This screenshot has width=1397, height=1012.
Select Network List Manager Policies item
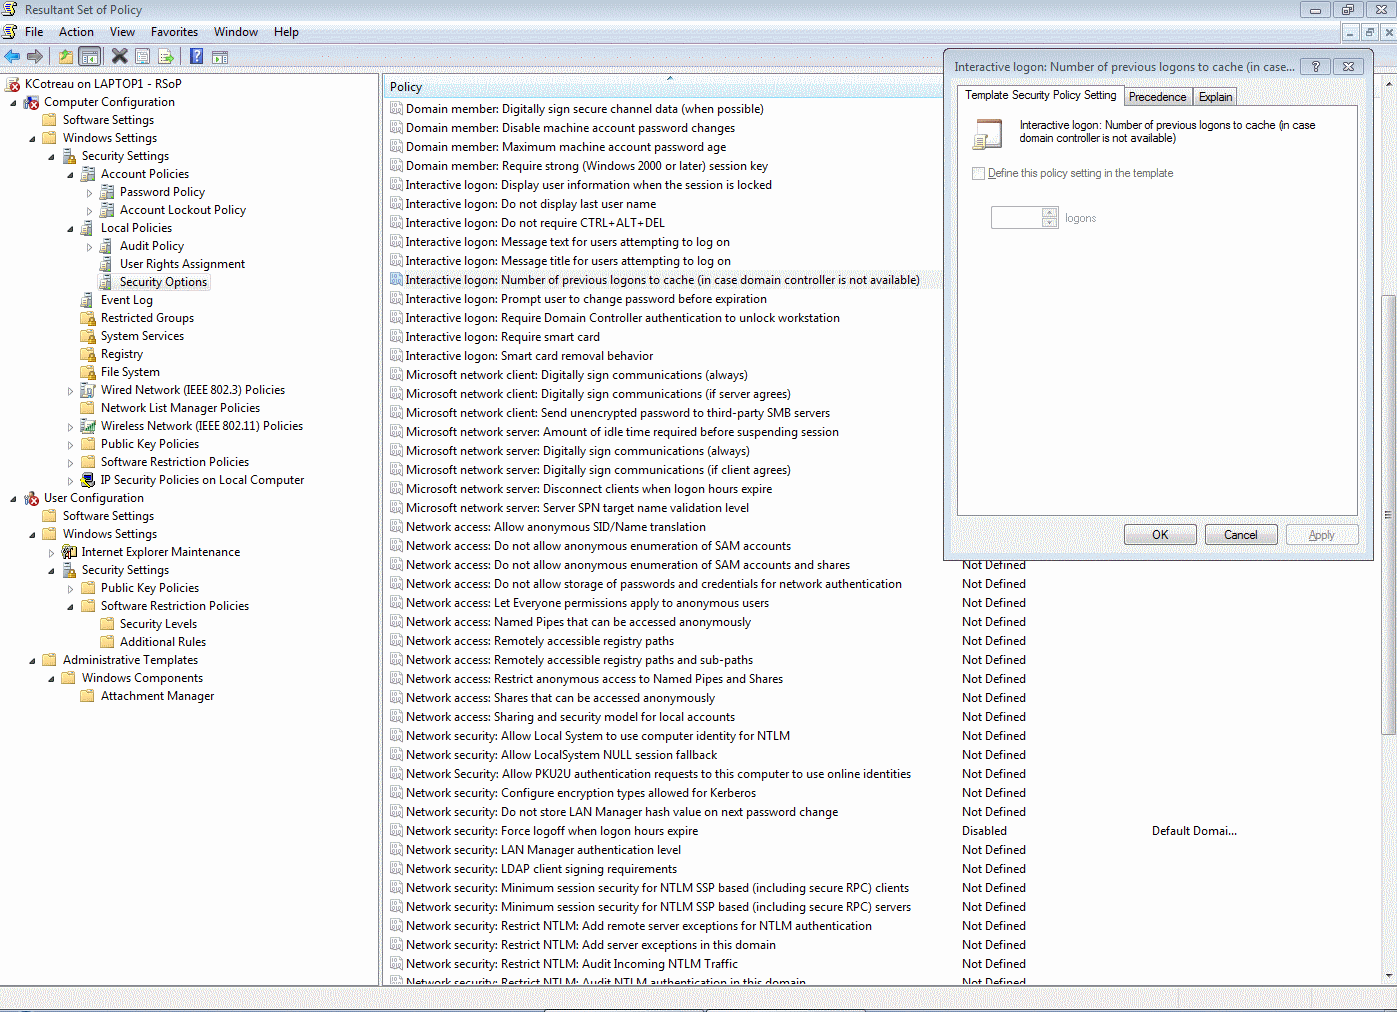click(x=180, y=408)
